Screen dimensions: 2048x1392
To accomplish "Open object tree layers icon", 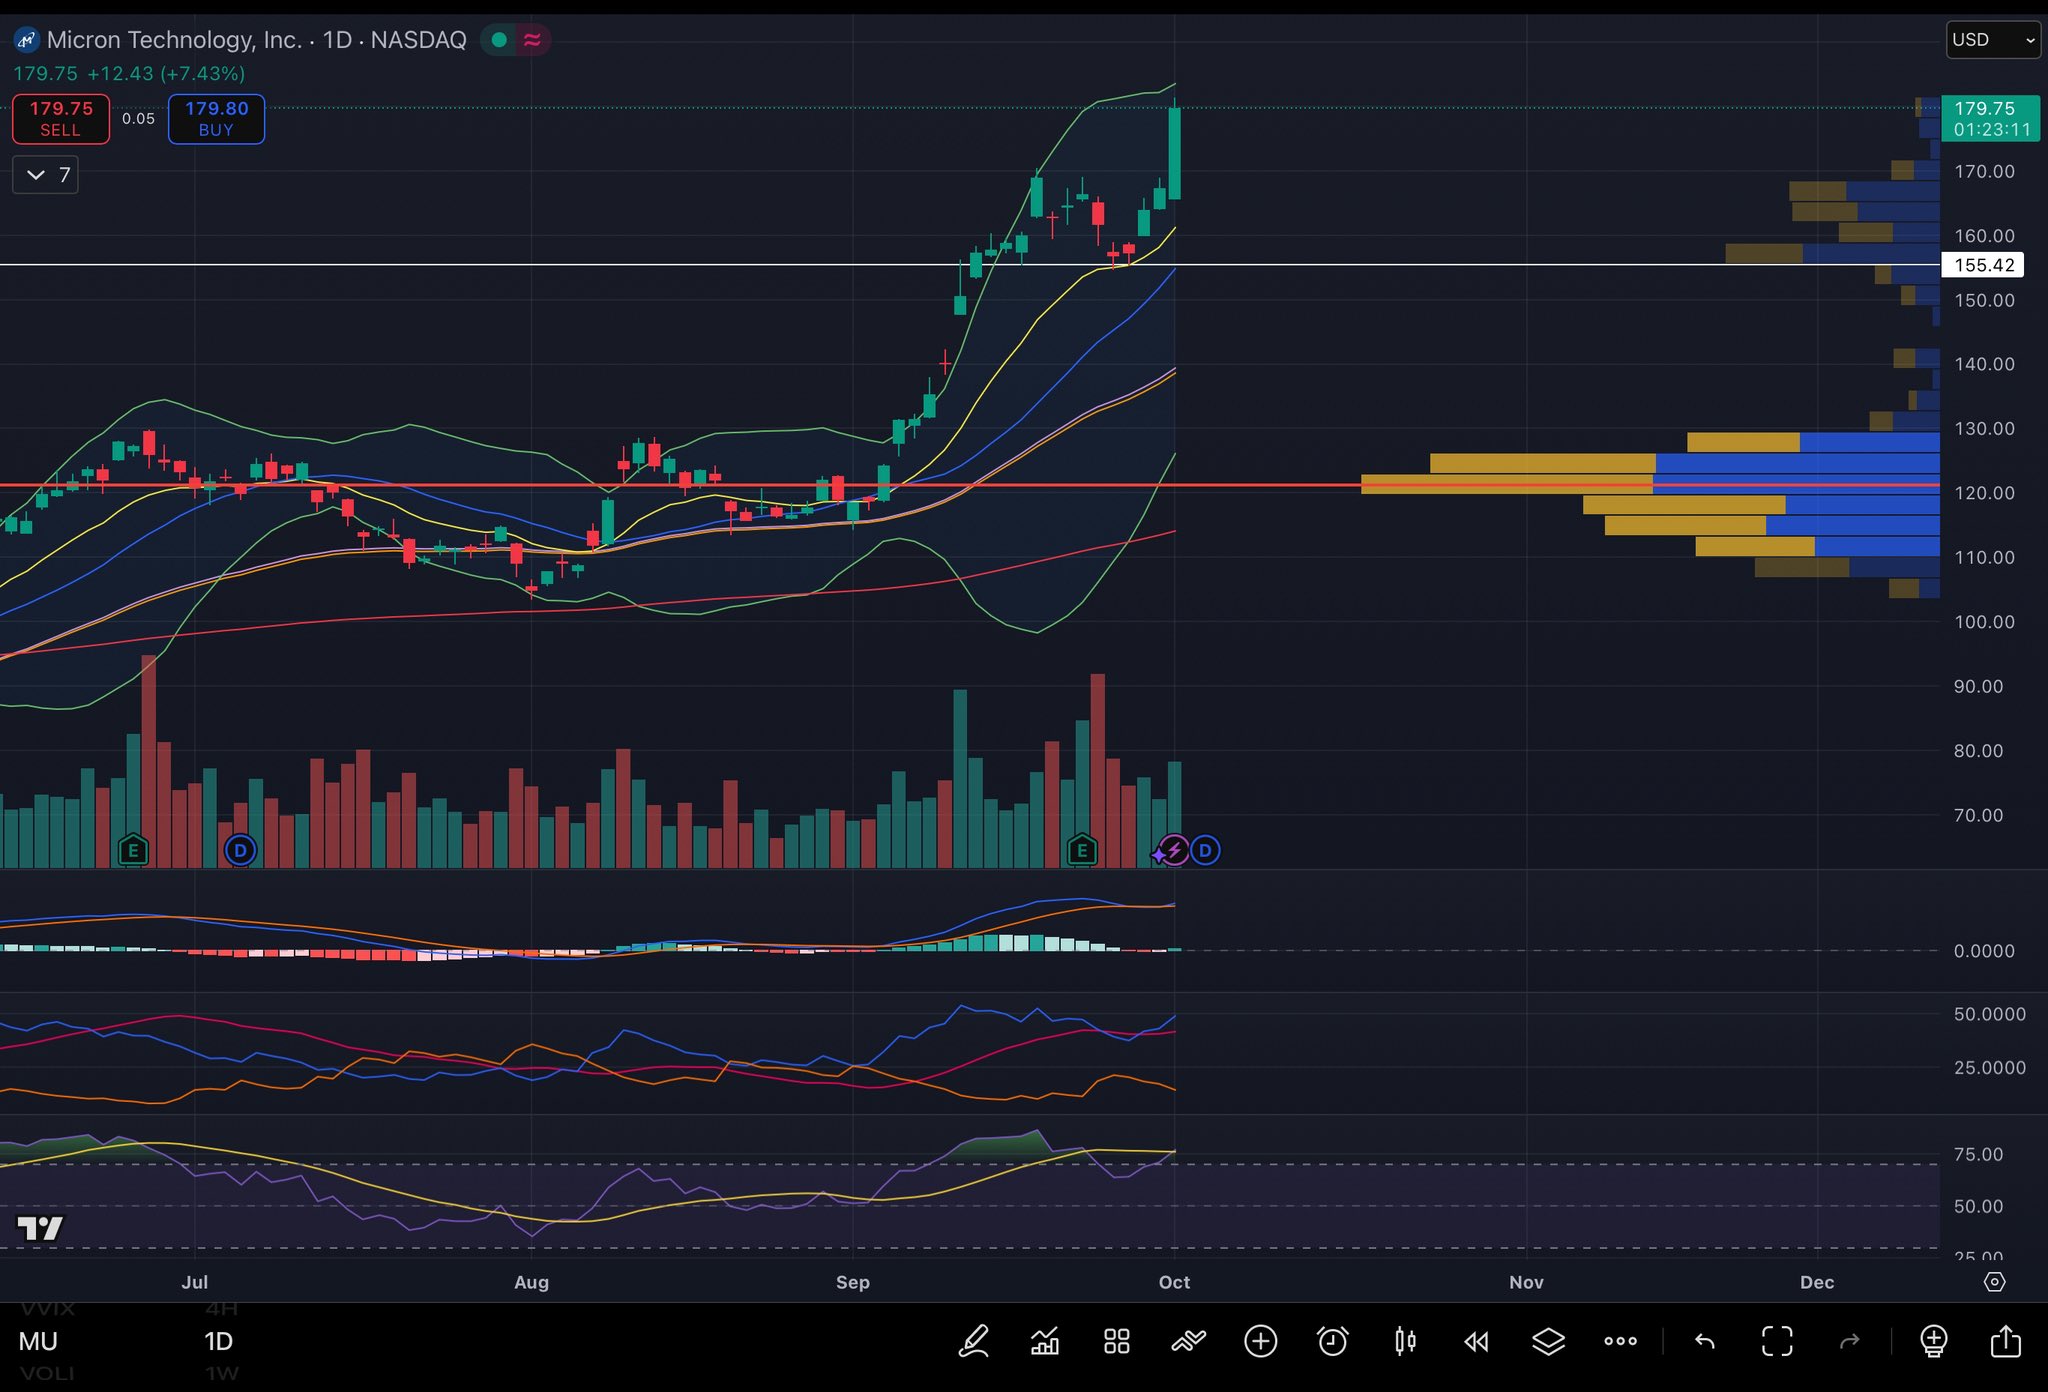I will [1548, 1341].
